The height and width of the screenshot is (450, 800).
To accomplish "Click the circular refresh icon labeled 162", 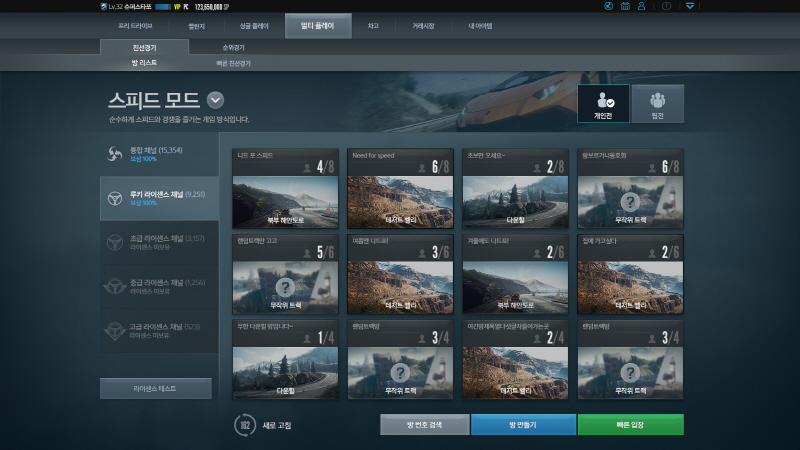I will pos(245,425).
